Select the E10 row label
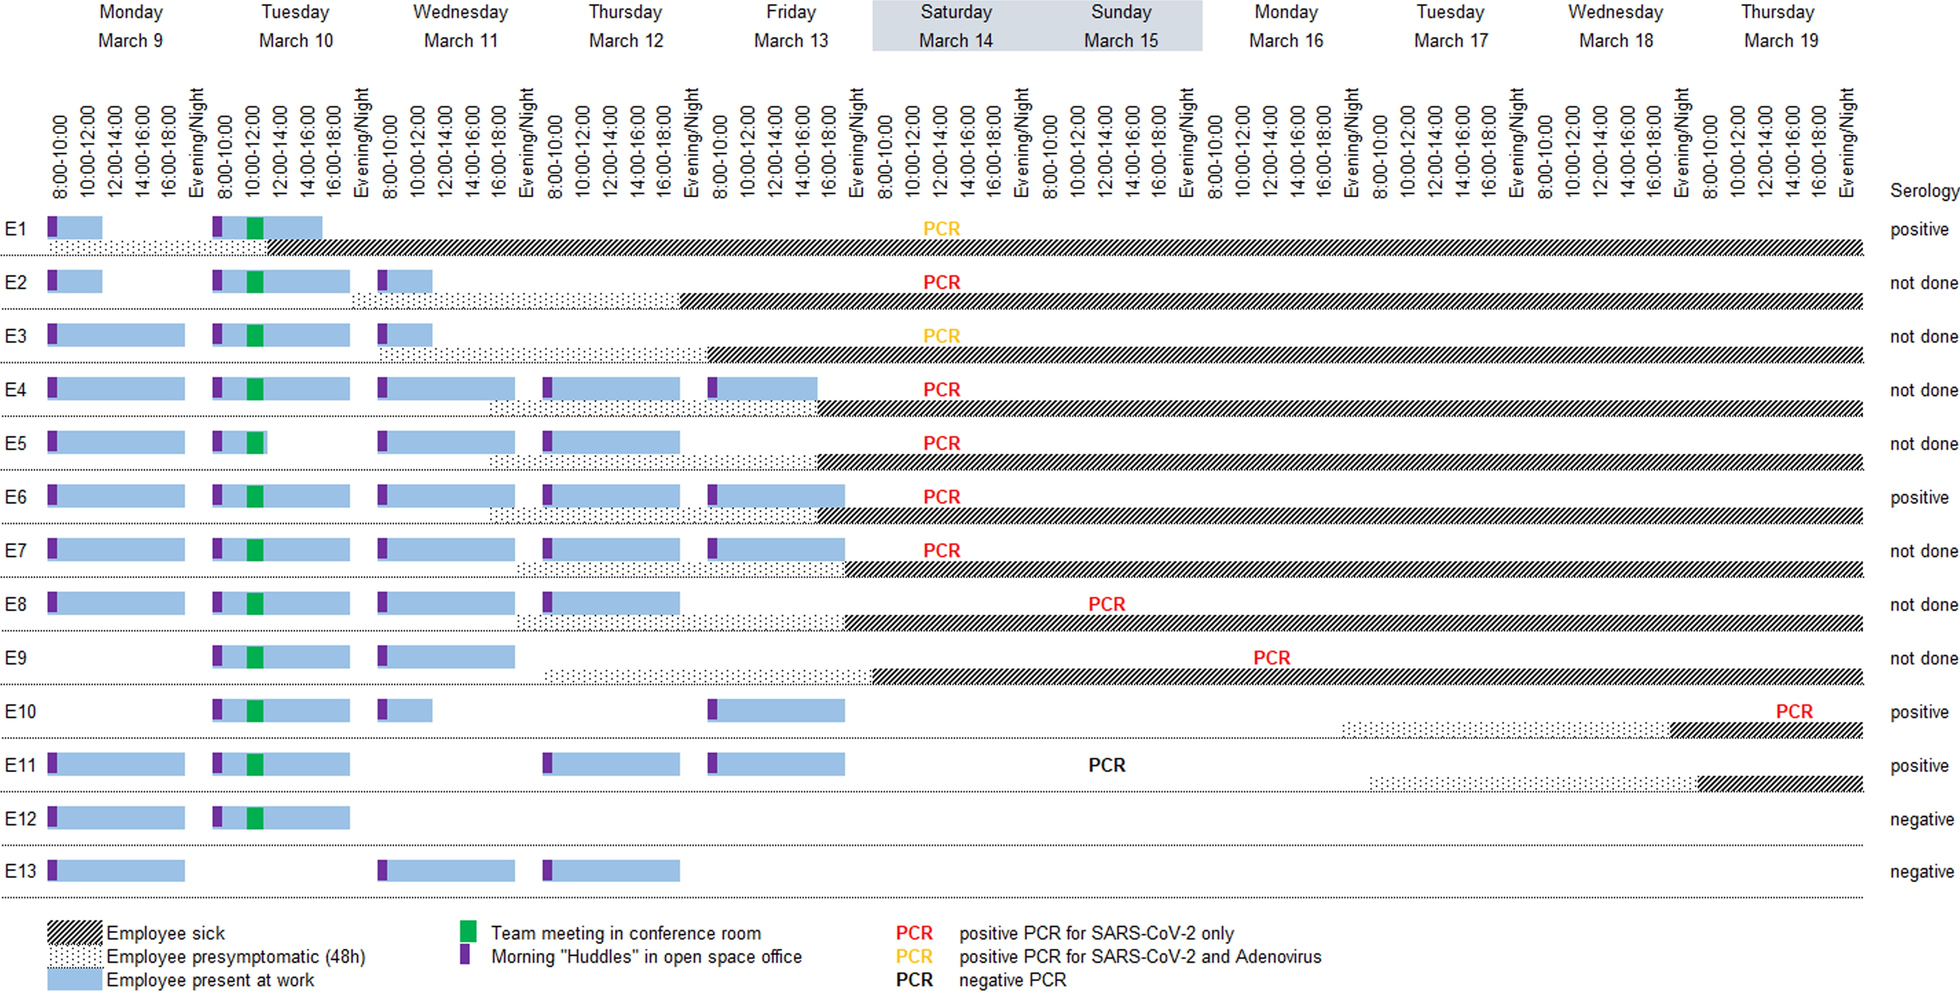Screen dimensions: 1960x991 pyautogui.click(x=20, y=712)
